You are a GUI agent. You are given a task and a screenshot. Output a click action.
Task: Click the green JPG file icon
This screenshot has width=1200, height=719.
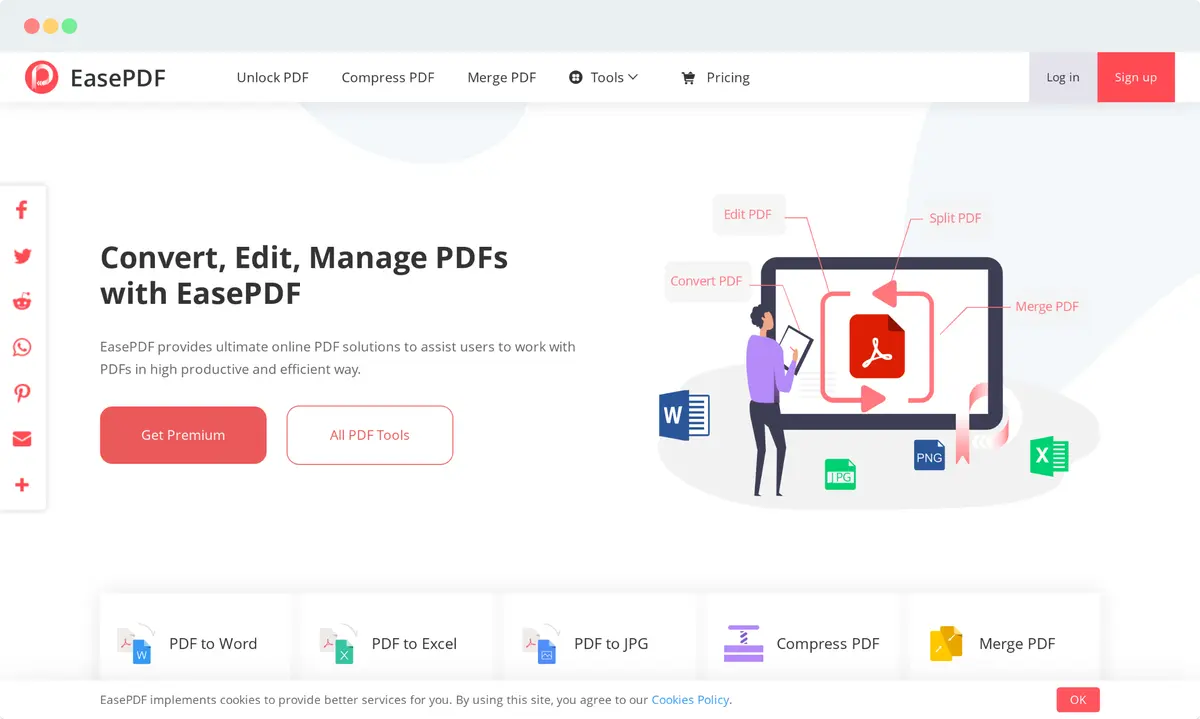pyautogui.click(x=840, y=474)
